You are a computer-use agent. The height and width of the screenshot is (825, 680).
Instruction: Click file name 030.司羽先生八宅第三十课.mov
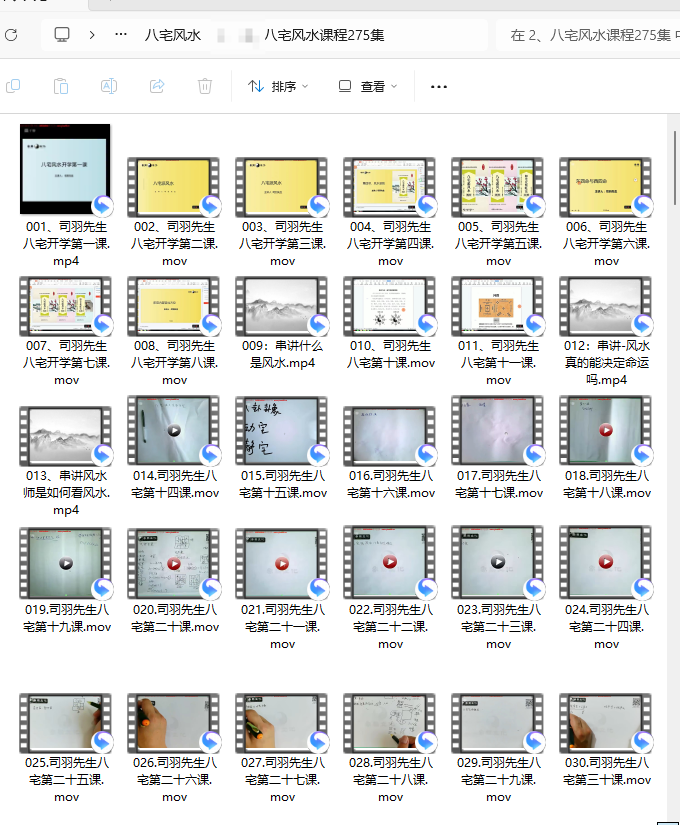607,771
